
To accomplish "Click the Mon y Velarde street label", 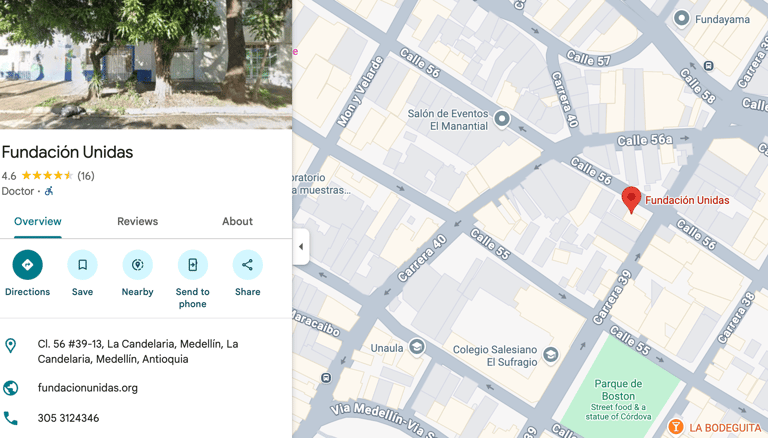I will coord(360,92).
